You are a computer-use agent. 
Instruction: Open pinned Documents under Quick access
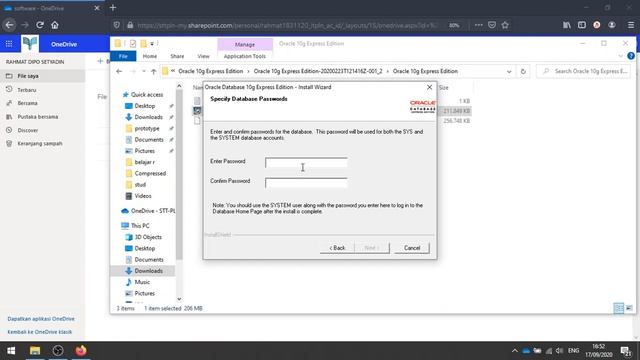click(149, 140)
